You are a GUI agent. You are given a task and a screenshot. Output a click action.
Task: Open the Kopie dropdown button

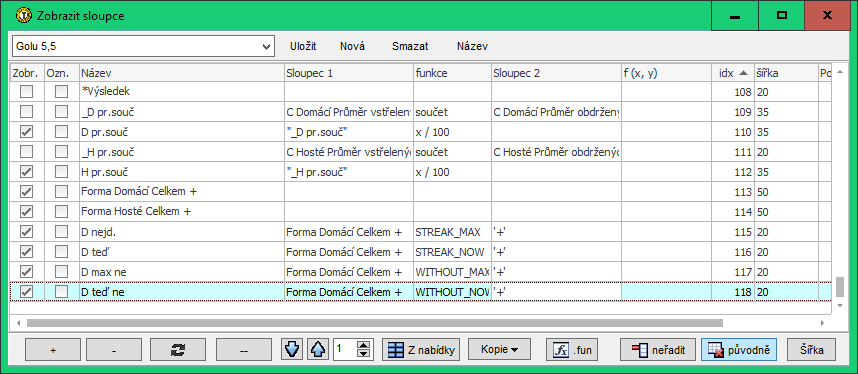500,349
